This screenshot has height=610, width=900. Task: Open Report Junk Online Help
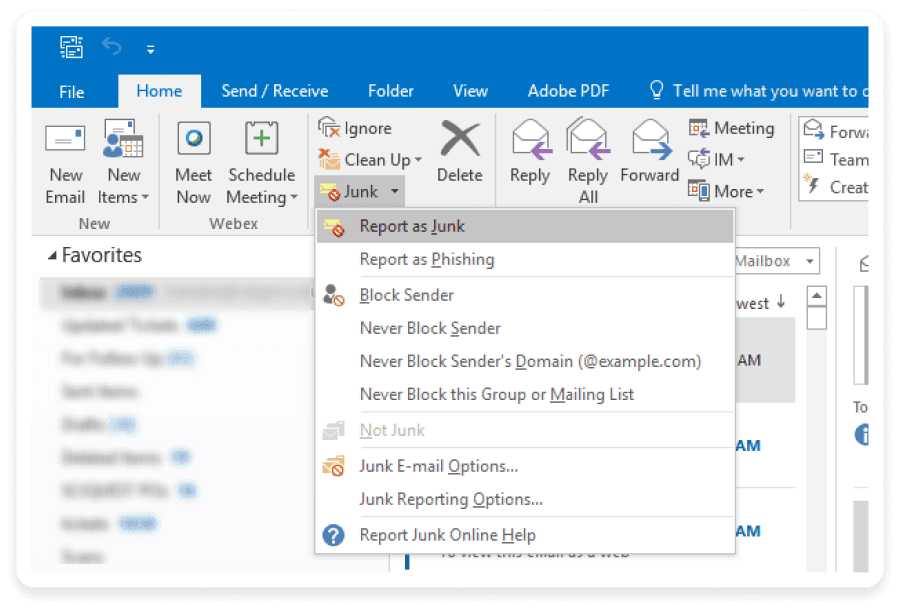pyautogui.click(x=525, y=535)
